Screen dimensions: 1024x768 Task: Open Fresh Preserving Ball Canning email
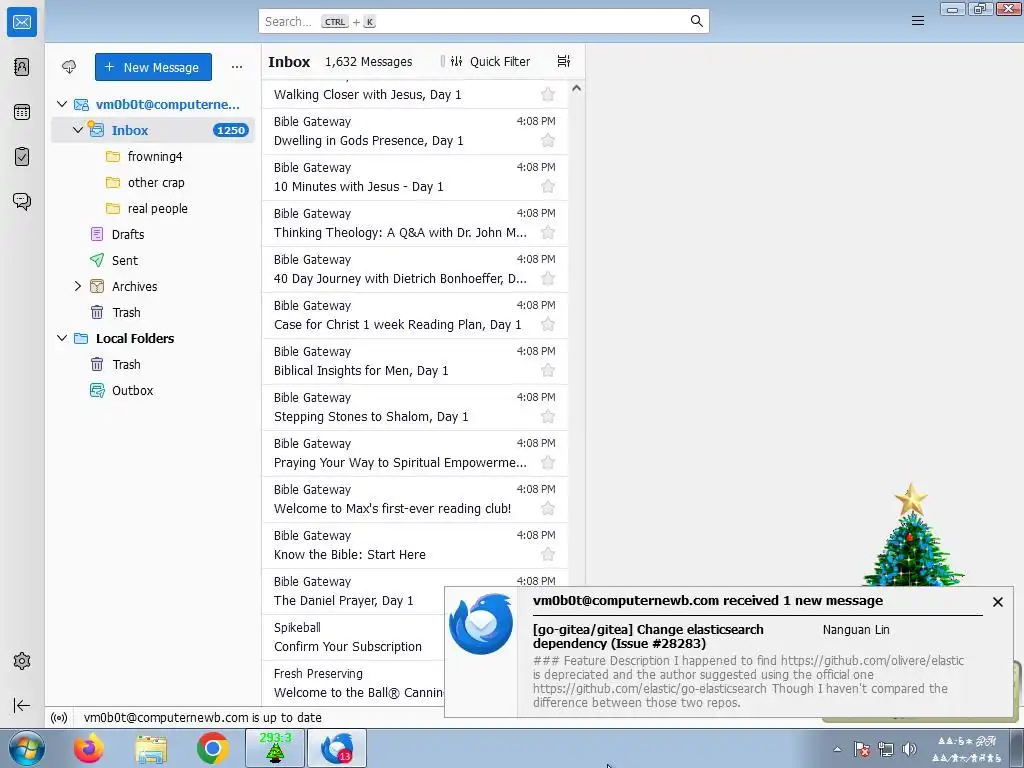click(353, 683)
